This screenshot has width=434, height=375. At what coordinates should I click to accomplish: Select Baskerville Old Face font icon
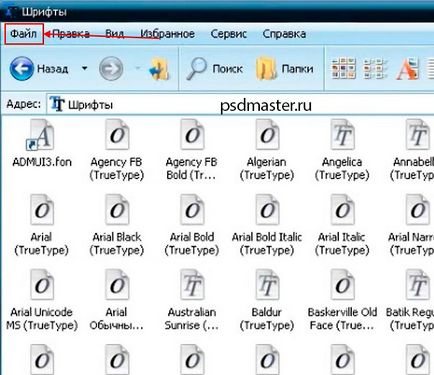click(x=342, y=285)
